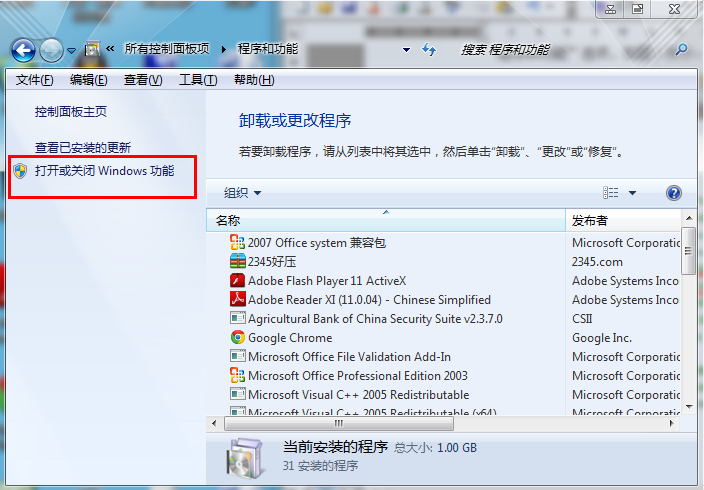704x490 pixels.
Task: Click the Back navigation arrow button
Action: (x=24, y=49)
